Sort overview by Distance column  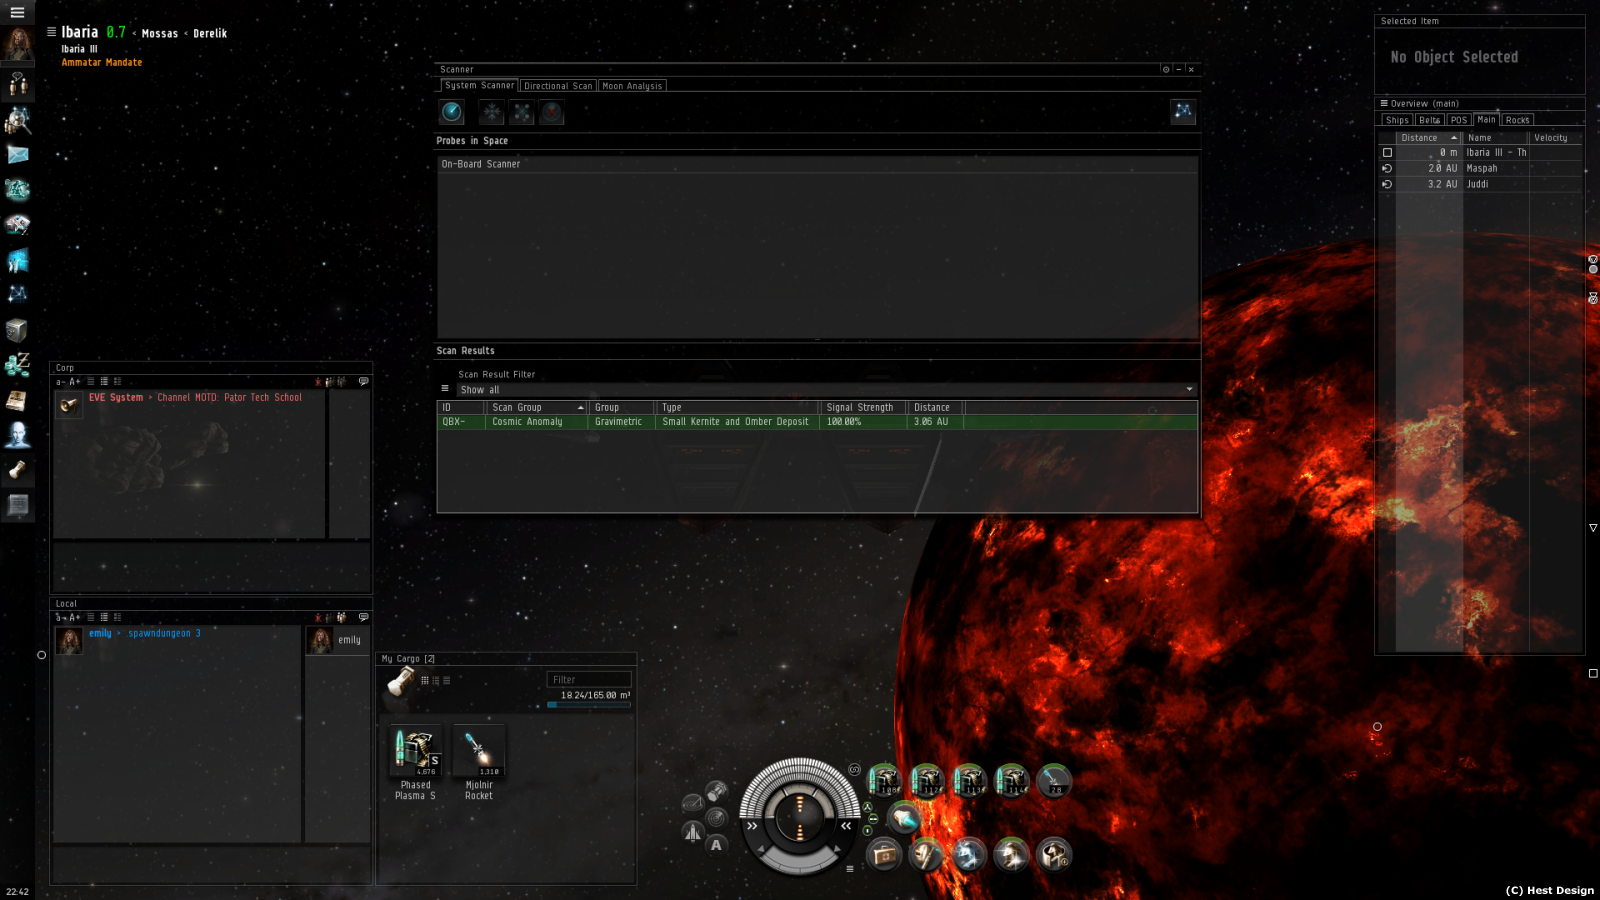tap(1429, 138)
